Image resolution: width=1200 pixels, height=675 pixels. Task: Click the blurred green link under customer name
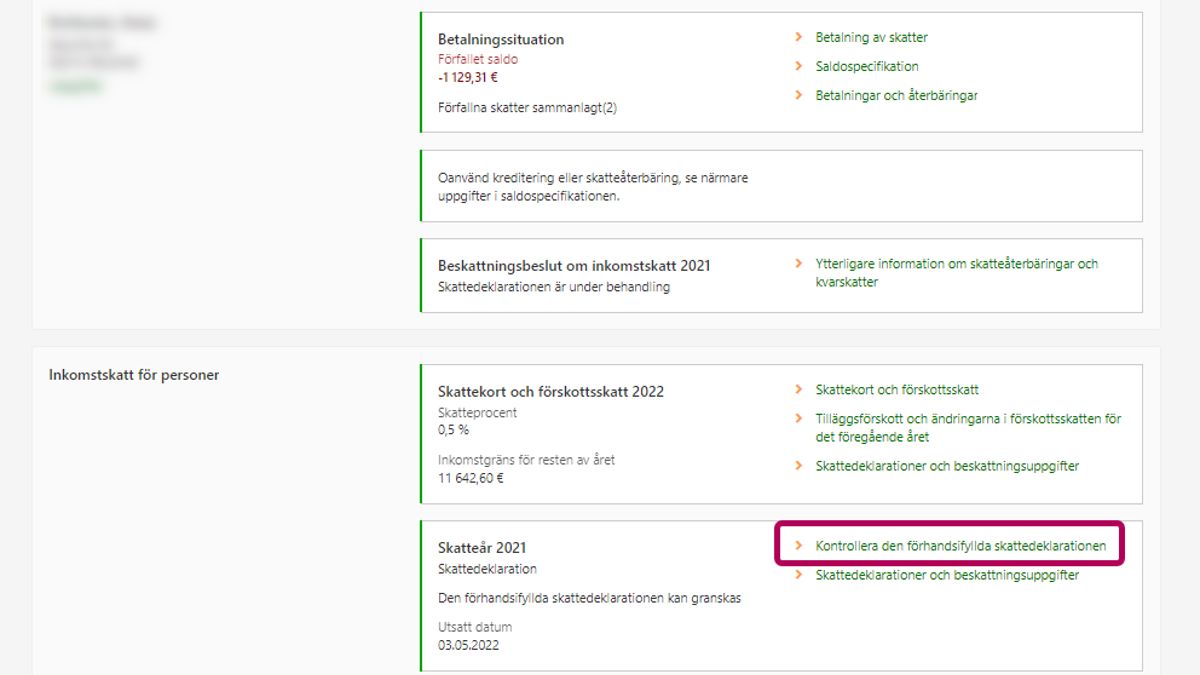pos(76,87)
